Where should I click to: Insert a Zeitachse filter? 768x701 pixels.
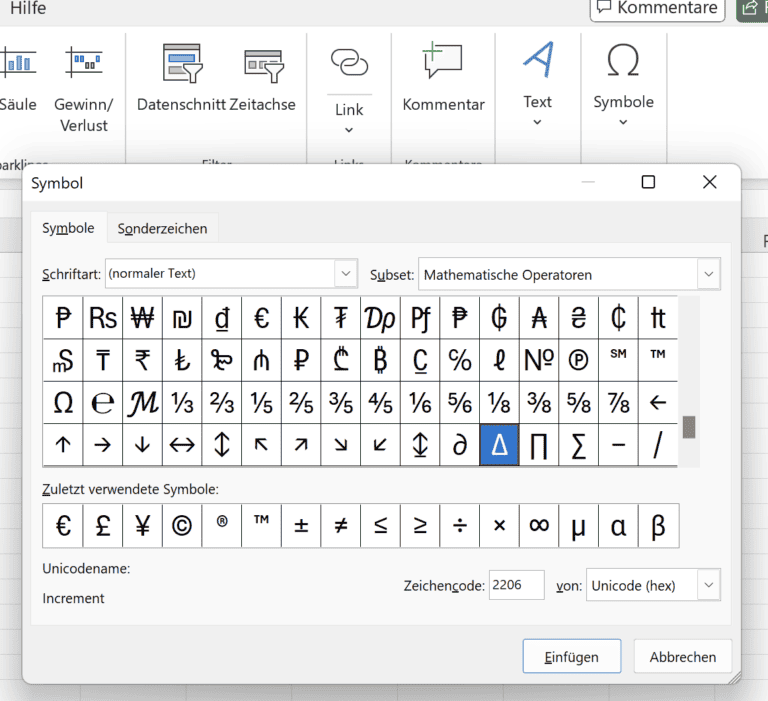tap(263, 78)
